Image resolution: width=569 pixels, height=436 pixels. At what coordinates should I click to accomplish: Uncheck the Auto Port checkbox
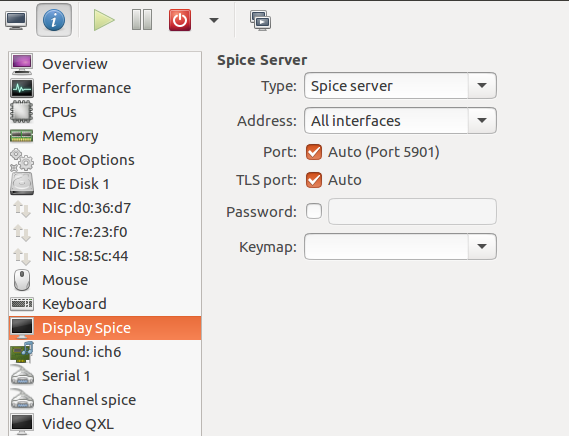pos(314,152)
